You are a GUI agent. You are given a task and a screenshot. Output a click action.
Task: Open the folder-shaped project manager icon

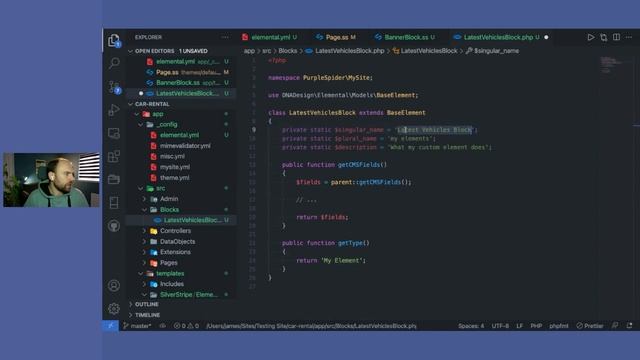[x=114, y=179]
